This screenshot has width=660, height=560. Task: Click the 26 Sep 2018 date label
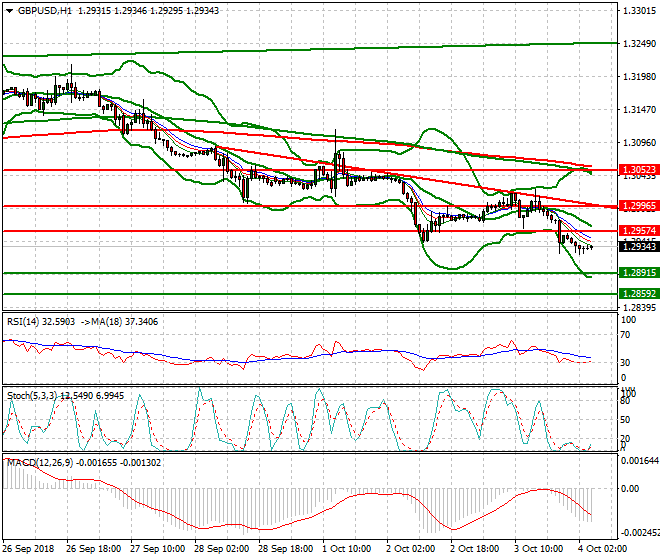(x=28, y=549)
